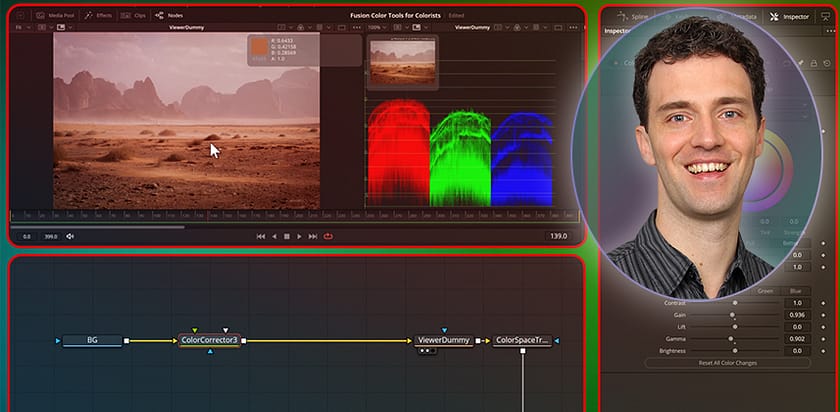Click the viewer dots under ViewerDummy node
The width and height of the screenshot is (840, 412).
426,351
